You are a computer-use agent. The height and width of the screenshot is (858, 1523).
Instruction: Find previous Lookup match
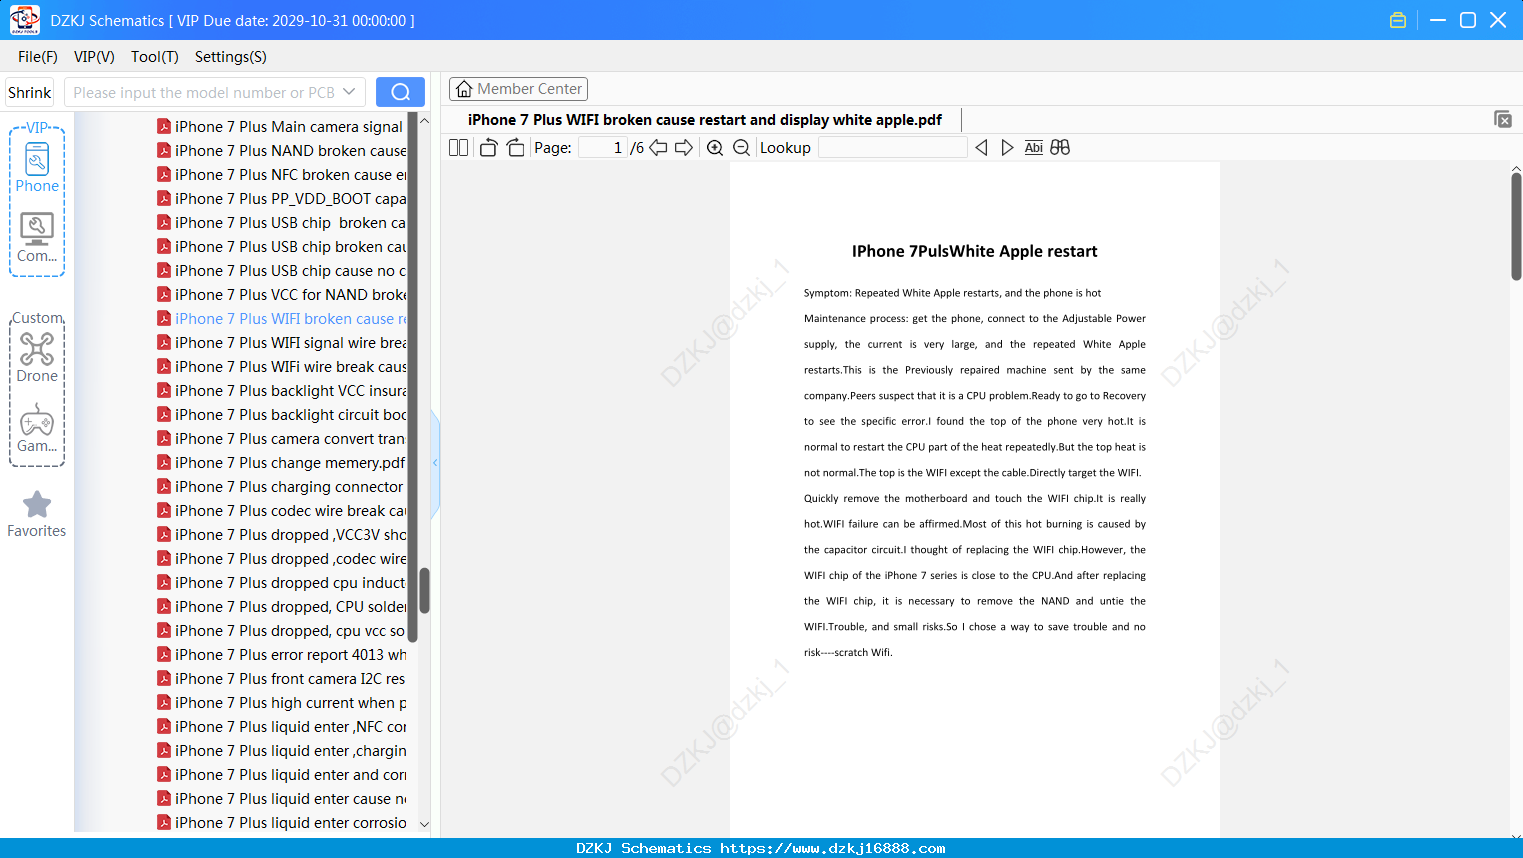point(981,148)
